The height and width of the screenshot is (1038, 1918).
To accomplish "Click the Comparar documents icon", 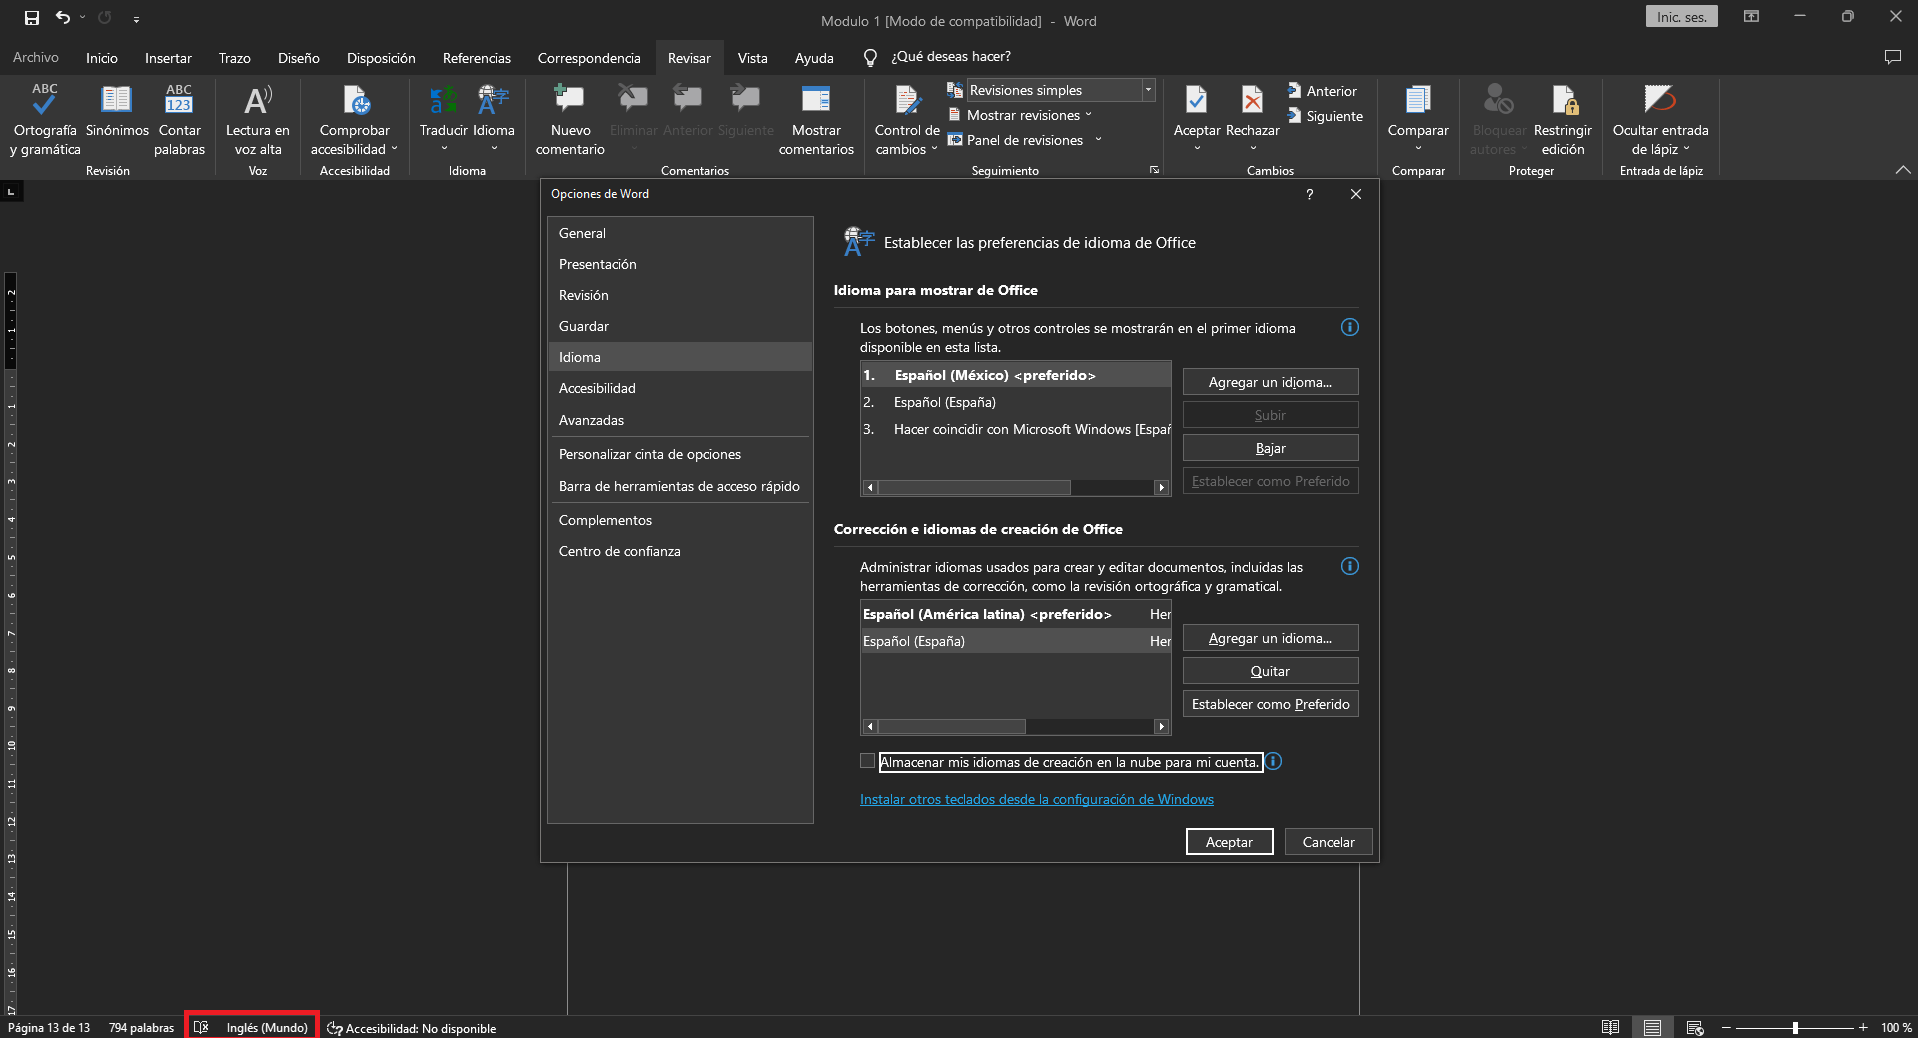I will tap(1418, 117).
